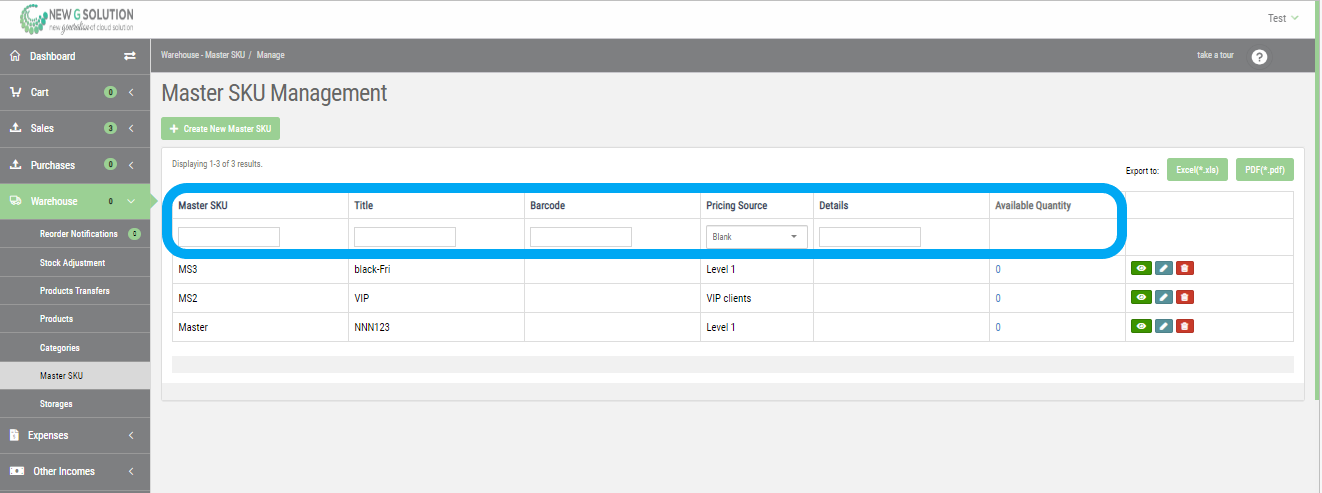Expand the Expenses sidebar section
Screen dimensions: 1322x493
(x=75, y=435)
